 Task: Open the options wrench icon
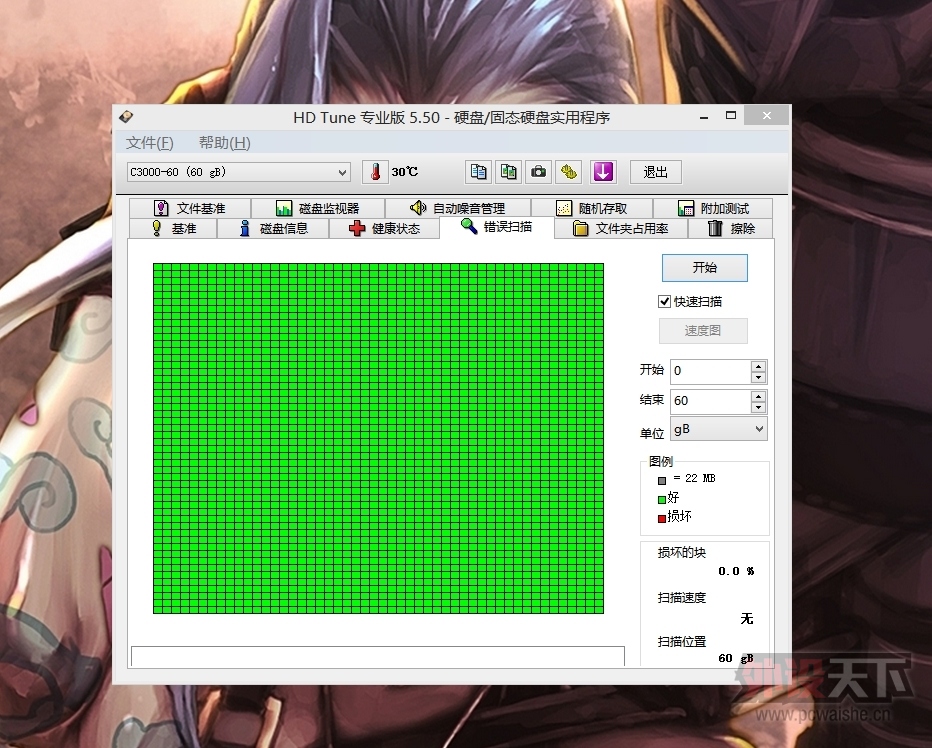(569, 172)
